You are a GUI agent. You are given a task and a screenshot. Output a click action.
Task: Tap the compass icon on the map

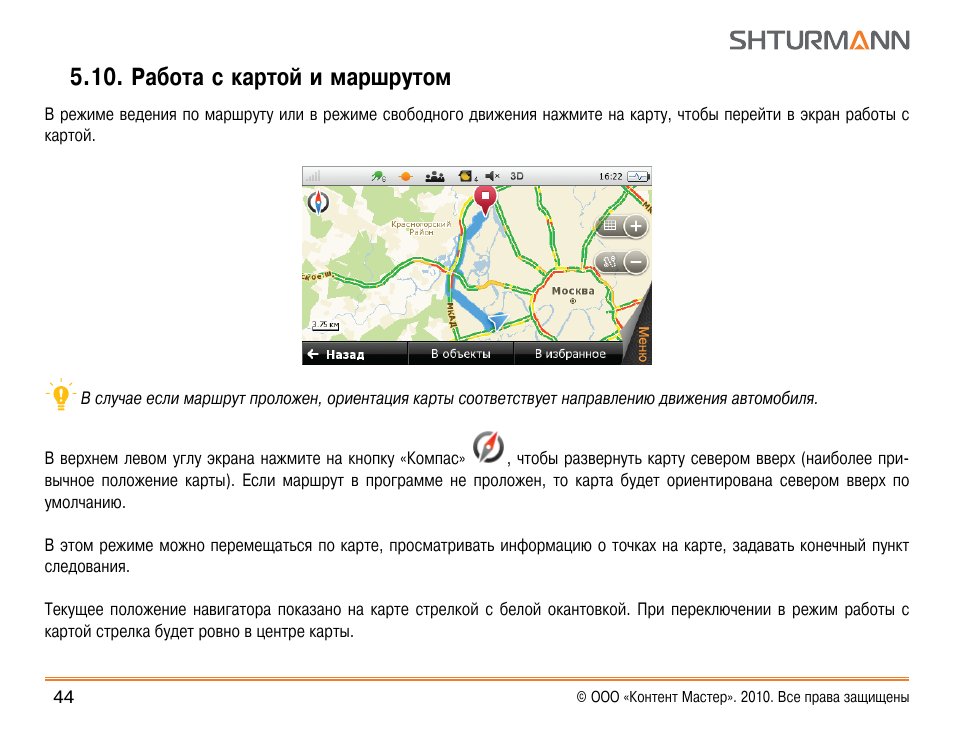tap(318, 203)
